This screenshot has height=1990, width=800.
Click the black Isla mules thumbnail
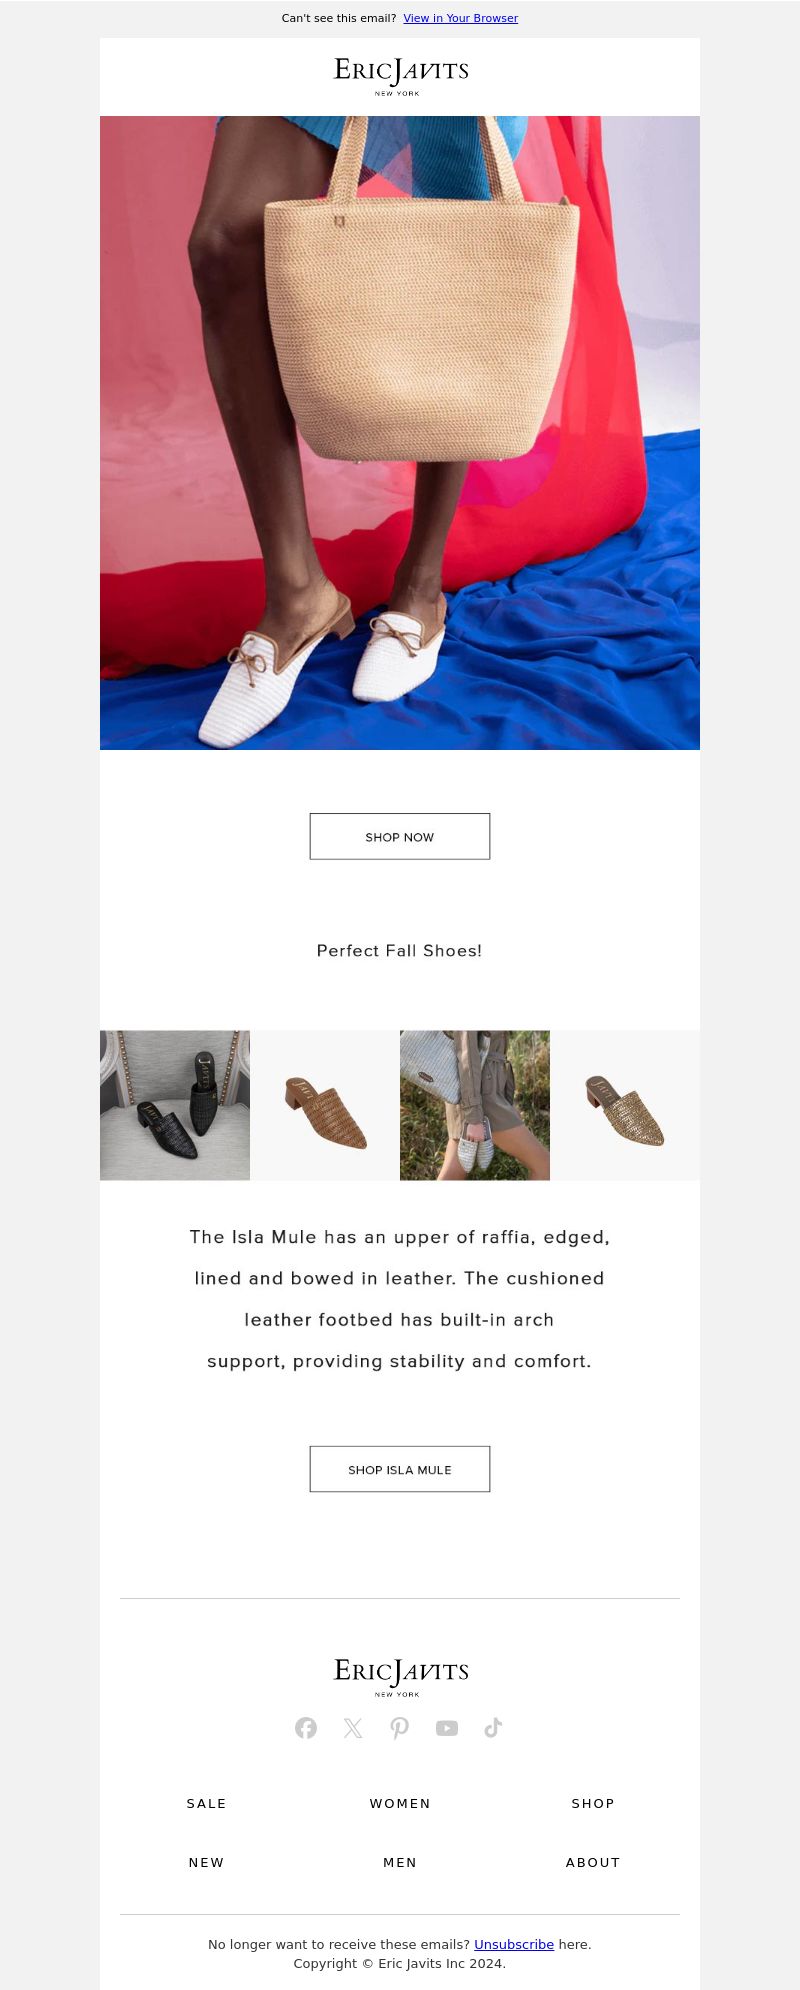[x=175, y=1105]
